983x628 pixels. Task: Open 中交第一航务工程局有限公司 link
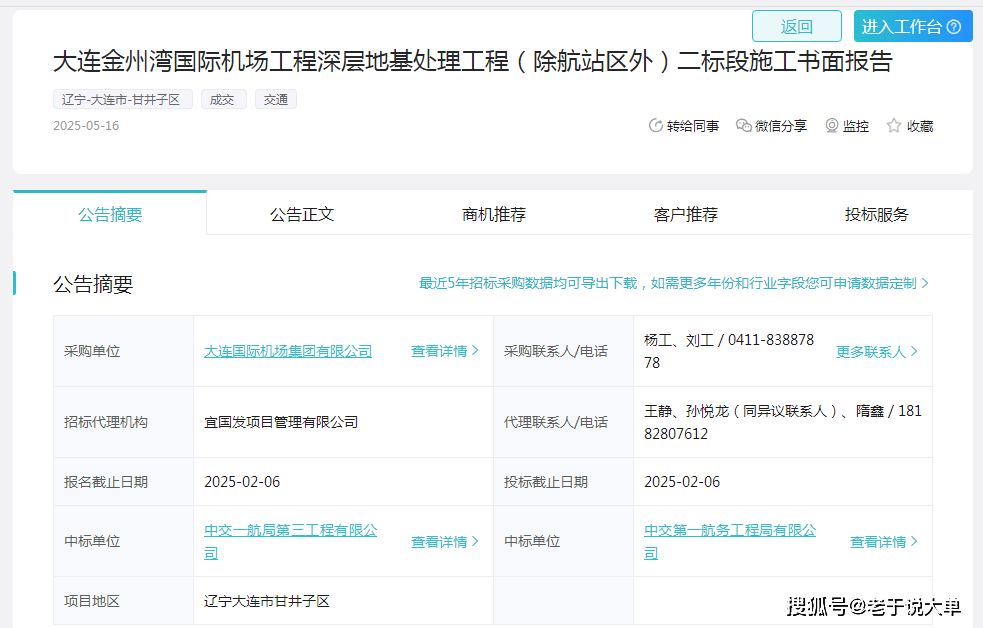pos(730,542)
